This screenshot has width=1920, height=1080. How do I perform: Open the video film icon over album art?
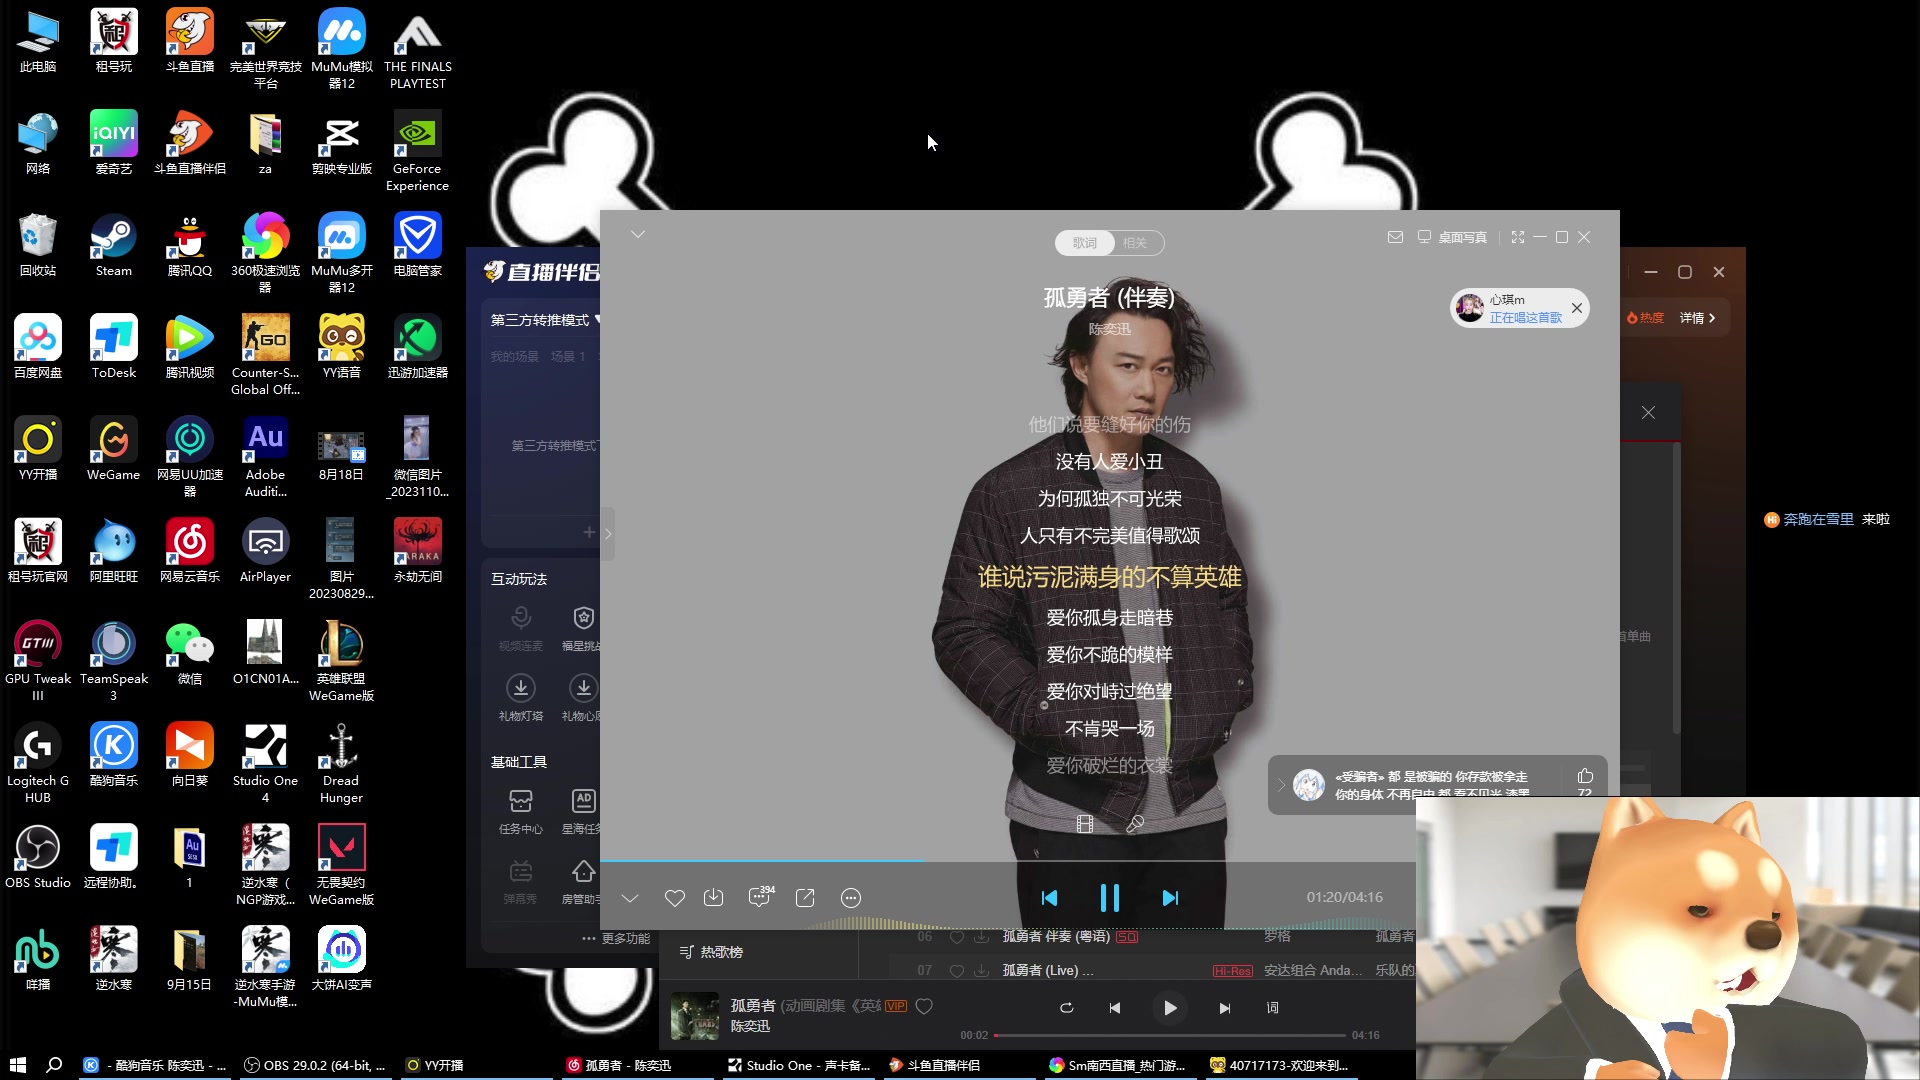(1085, 824)
